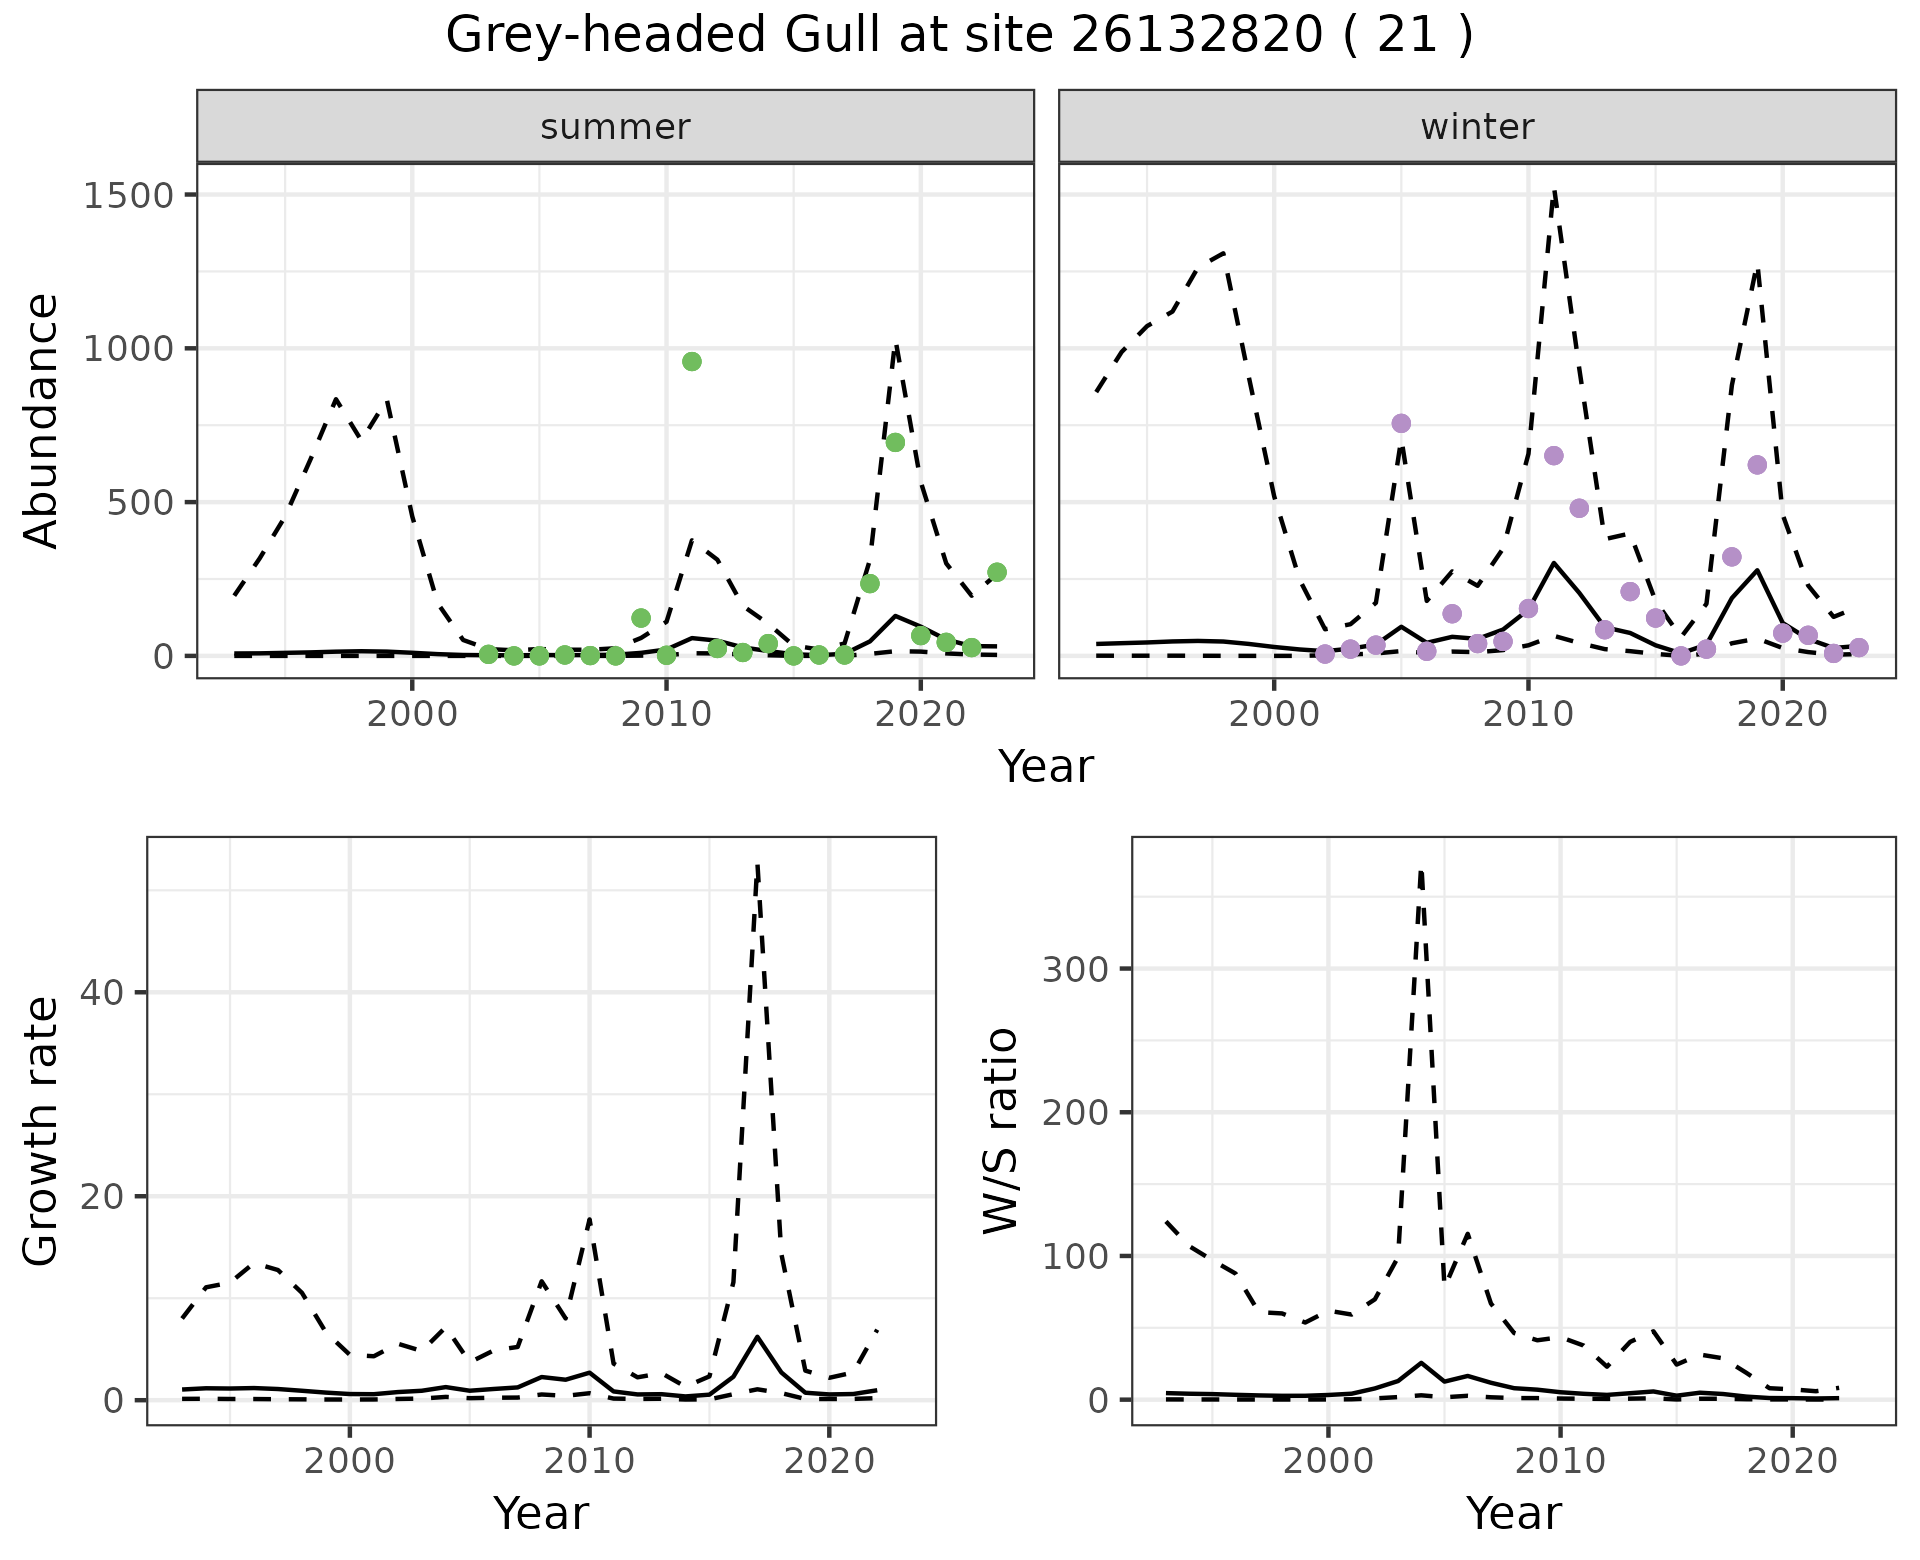This screenshot has height=1560, width=1920.
Task: Click the summer facet header strip
Action: coord(615,127)
